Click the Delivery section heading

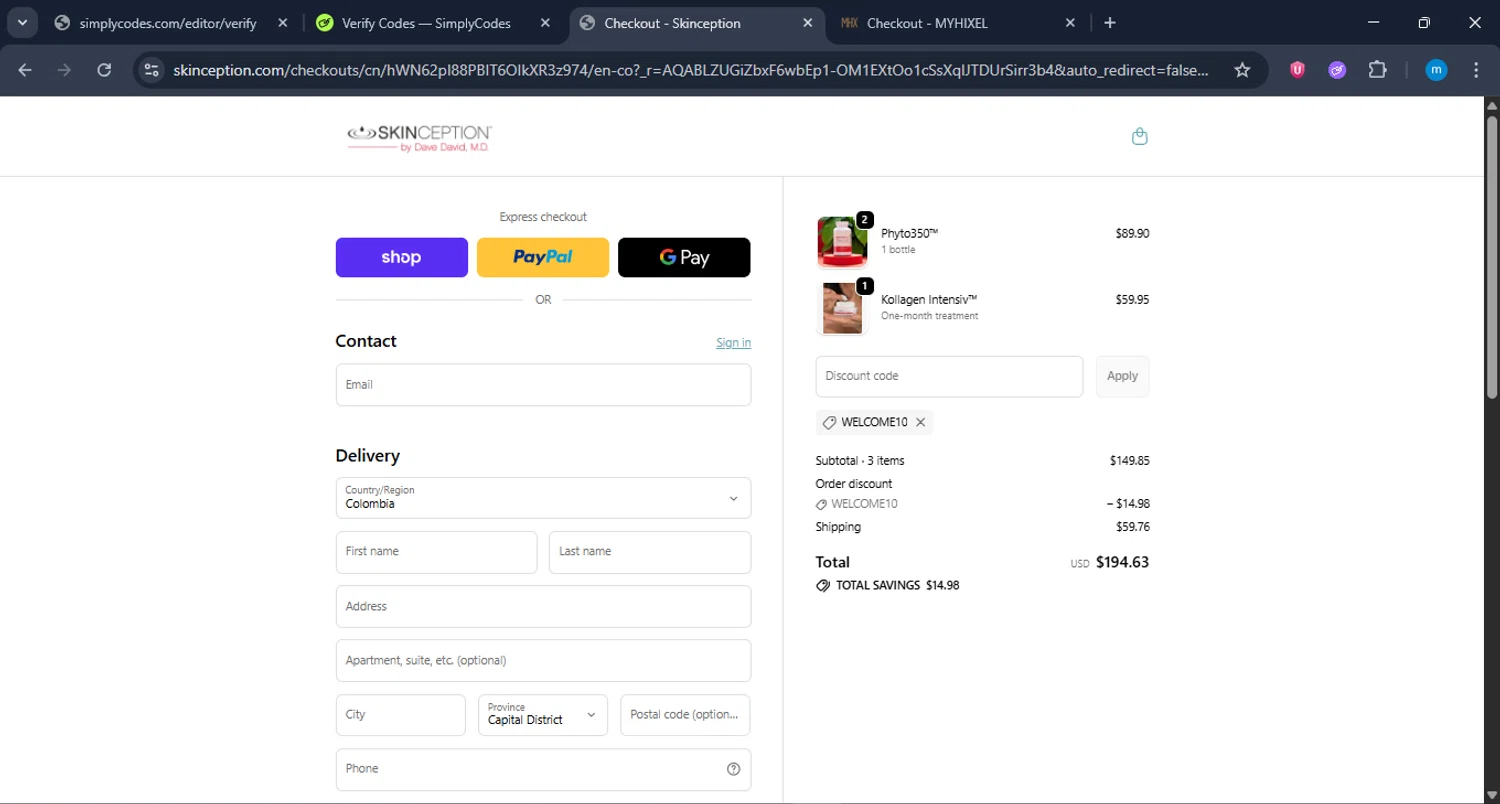pyautogui.click(x=367, y=456)
